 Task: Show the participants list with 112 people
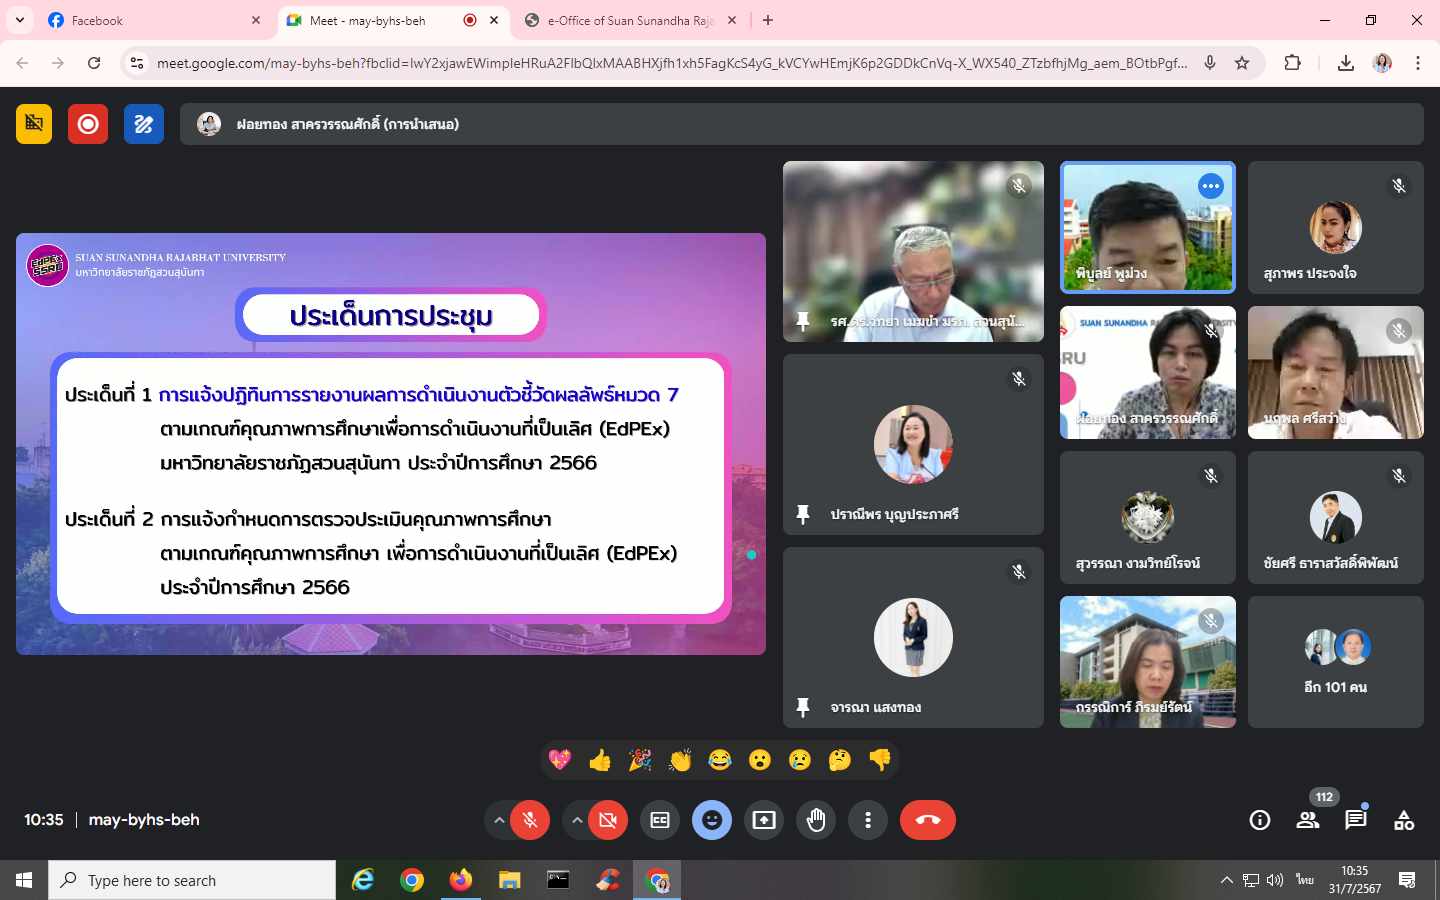point(1307,820)
